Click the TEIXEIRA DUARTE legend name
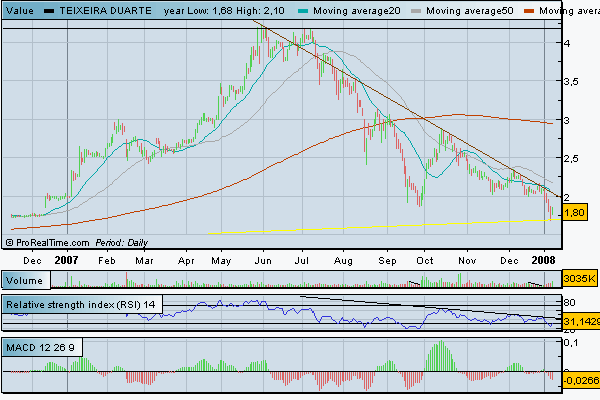The width and height of the screenshot is (600, 400). (106, 11)
